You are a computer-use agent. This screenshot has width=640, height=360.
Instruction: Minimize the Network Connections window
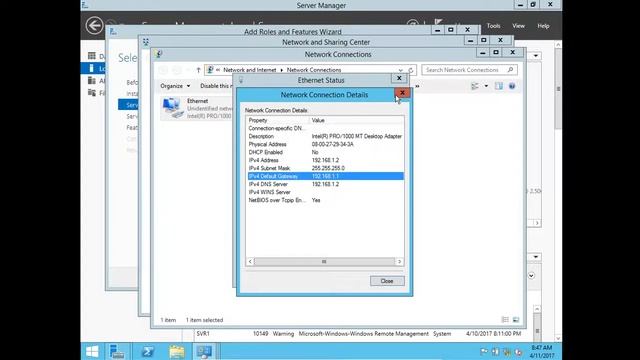tap(483, 53)
